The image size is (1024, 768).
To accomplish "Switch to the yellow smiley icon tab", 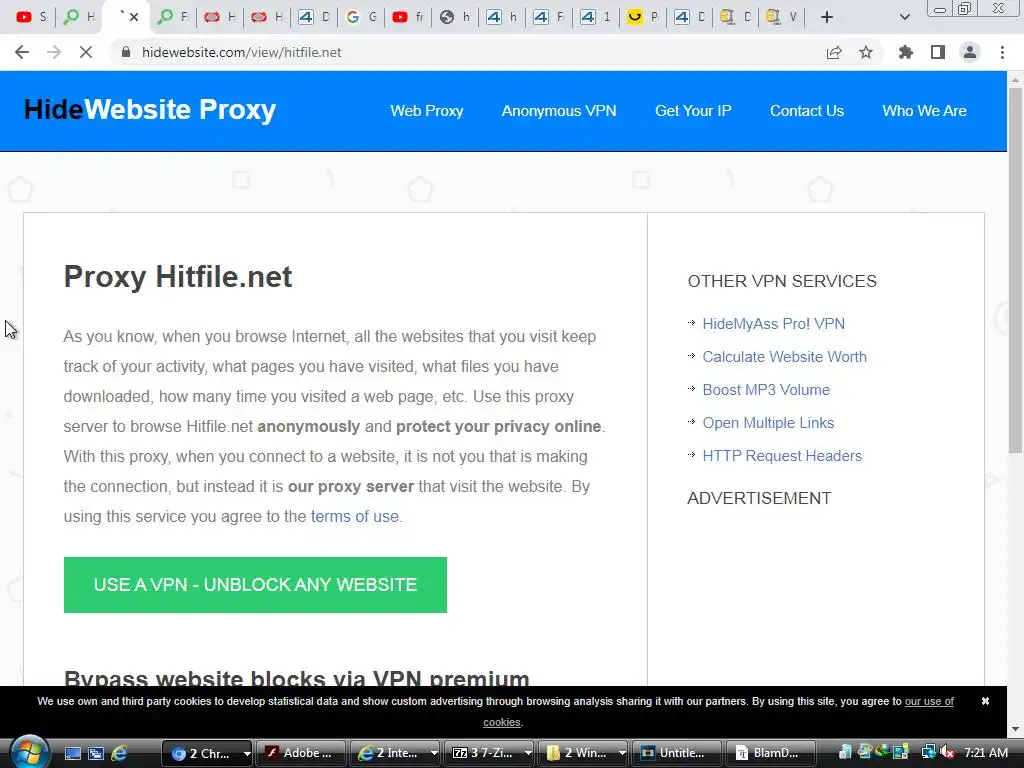I will pyautogui.click(x=643, y=17).
